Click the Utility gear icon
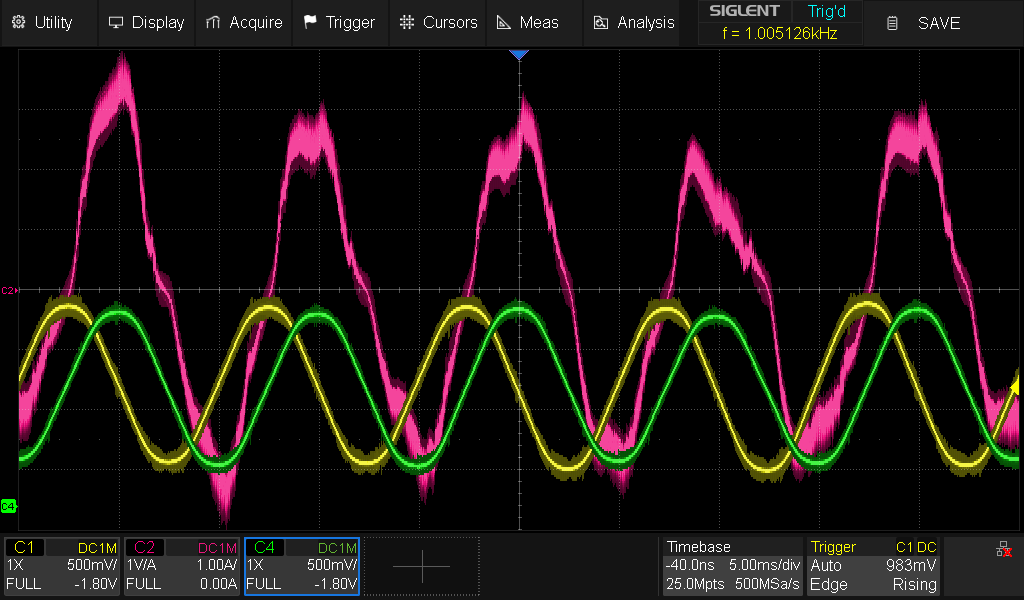Screen dimensions: 1024x600 click(x=19, y=22)
